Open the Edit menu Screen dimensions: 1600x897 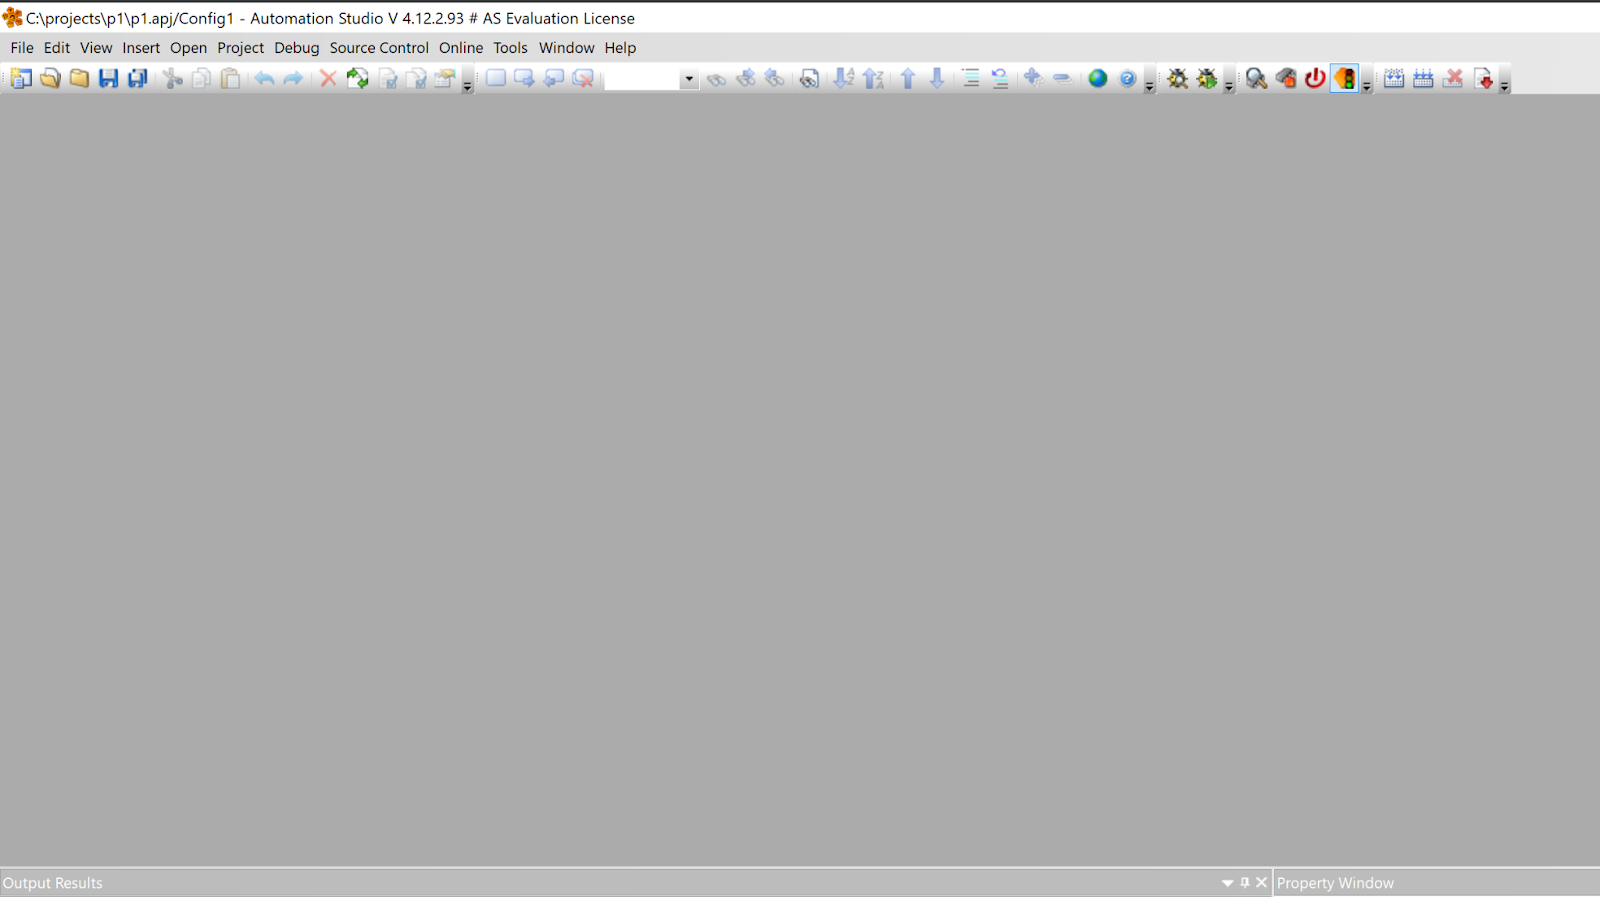pyautogui.click(x=57, y=48)
